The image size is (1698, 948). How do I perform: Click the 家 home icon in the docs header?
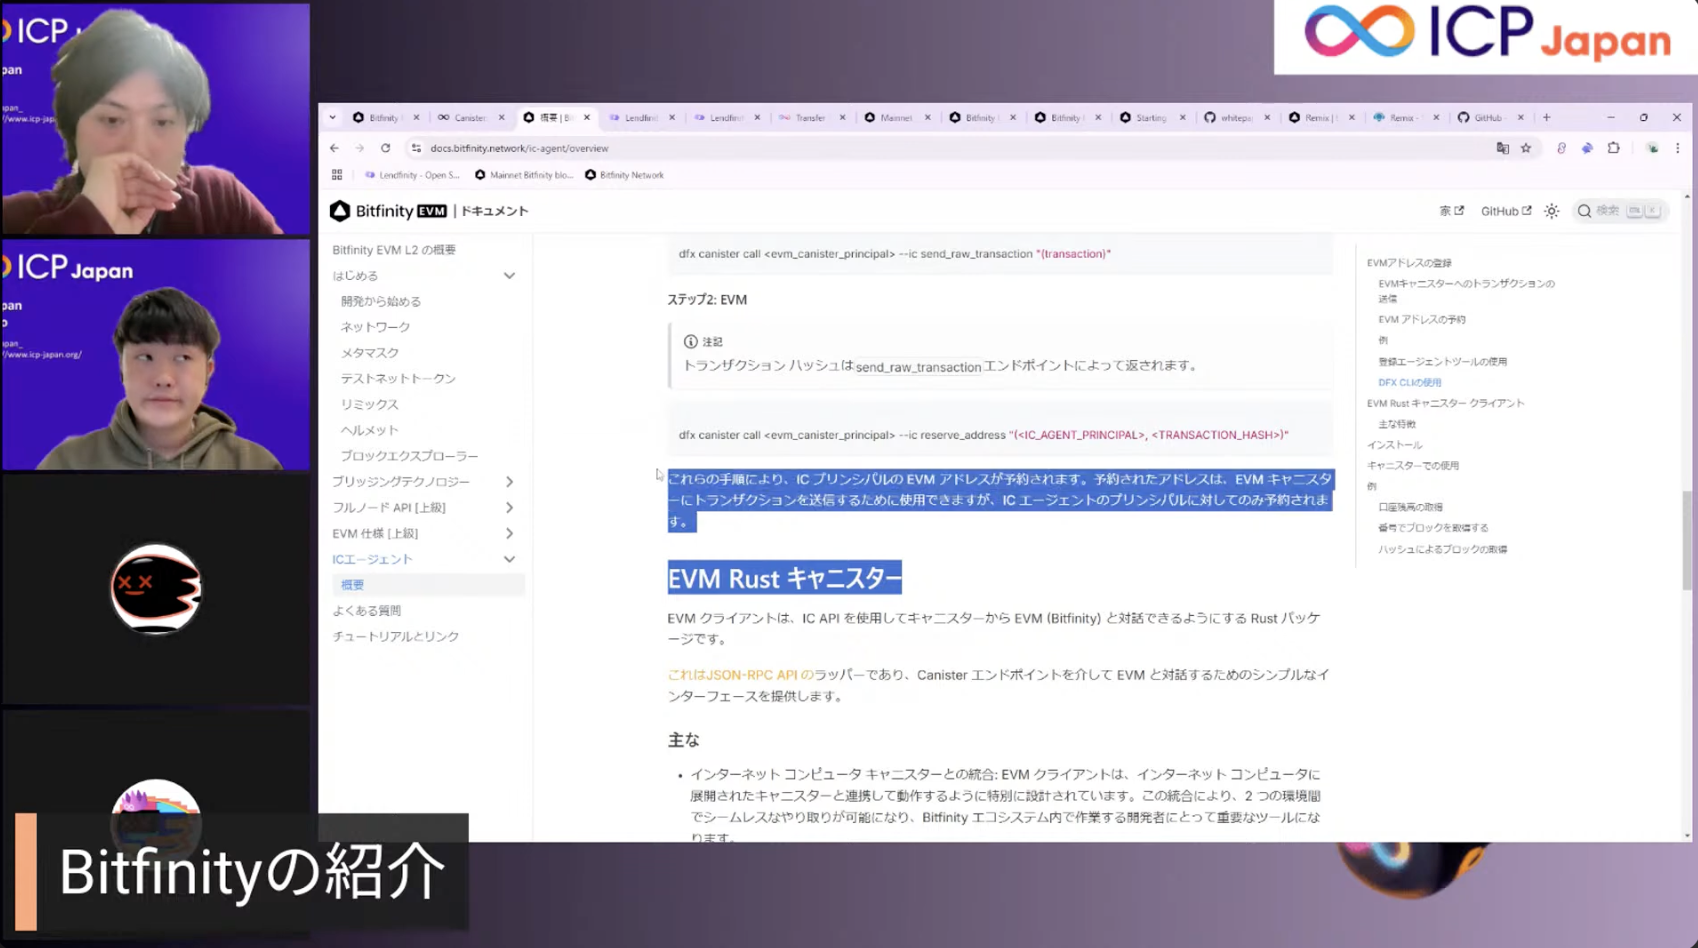pyautogui.click(x=1447, y=211)
